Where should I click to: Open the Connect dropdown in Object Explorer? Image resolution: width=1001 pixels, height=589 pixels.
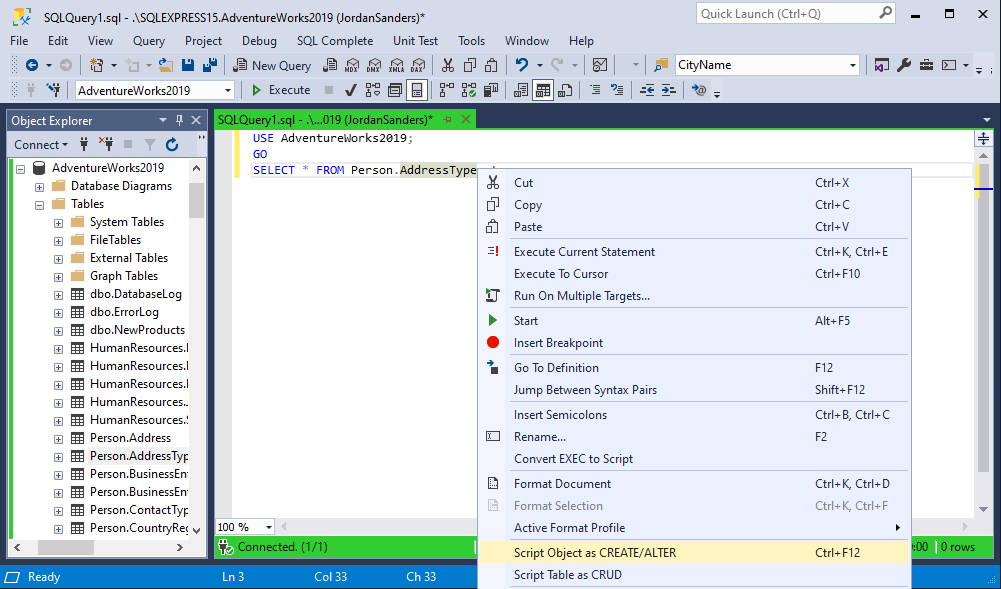click(x=41, y=145)
